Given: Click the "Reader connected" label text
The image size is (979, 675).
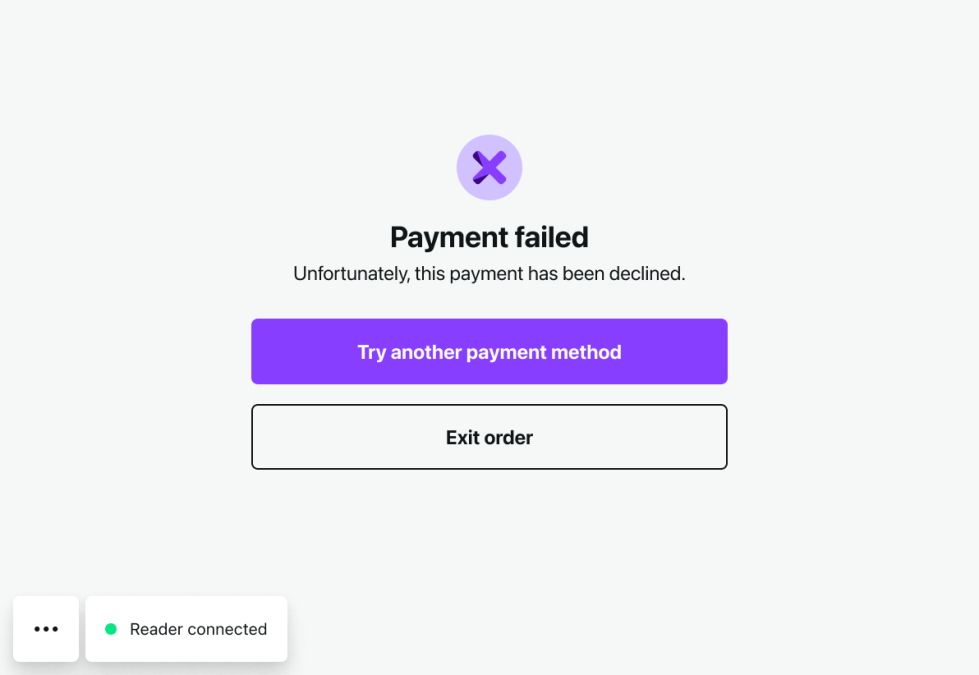Looking at the screenshot, I should coord(198,629).
